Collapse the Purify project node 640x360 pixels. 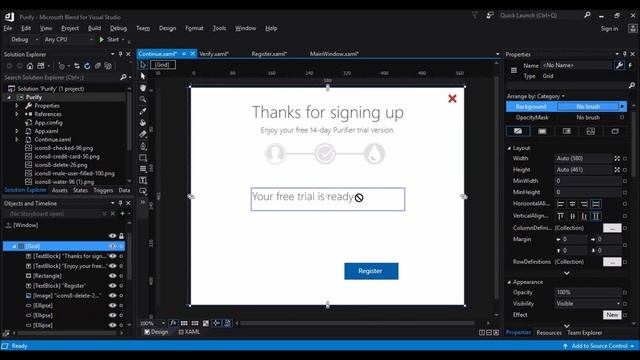9,97
